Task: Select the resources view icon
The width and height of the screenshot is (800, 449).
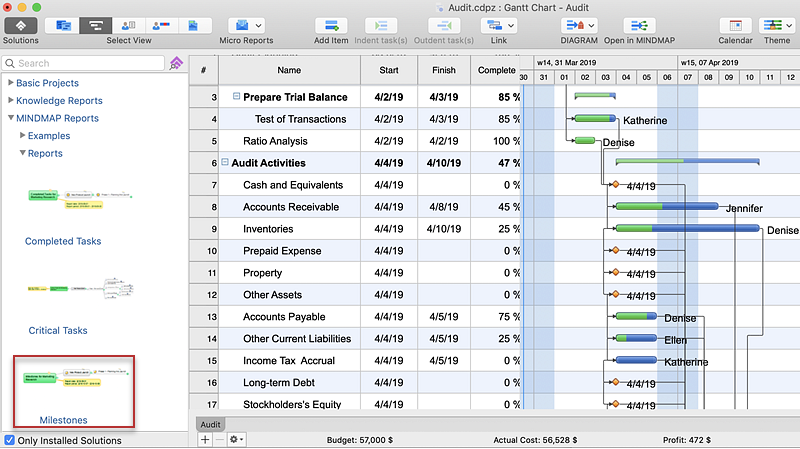Action: pos(128,26)
